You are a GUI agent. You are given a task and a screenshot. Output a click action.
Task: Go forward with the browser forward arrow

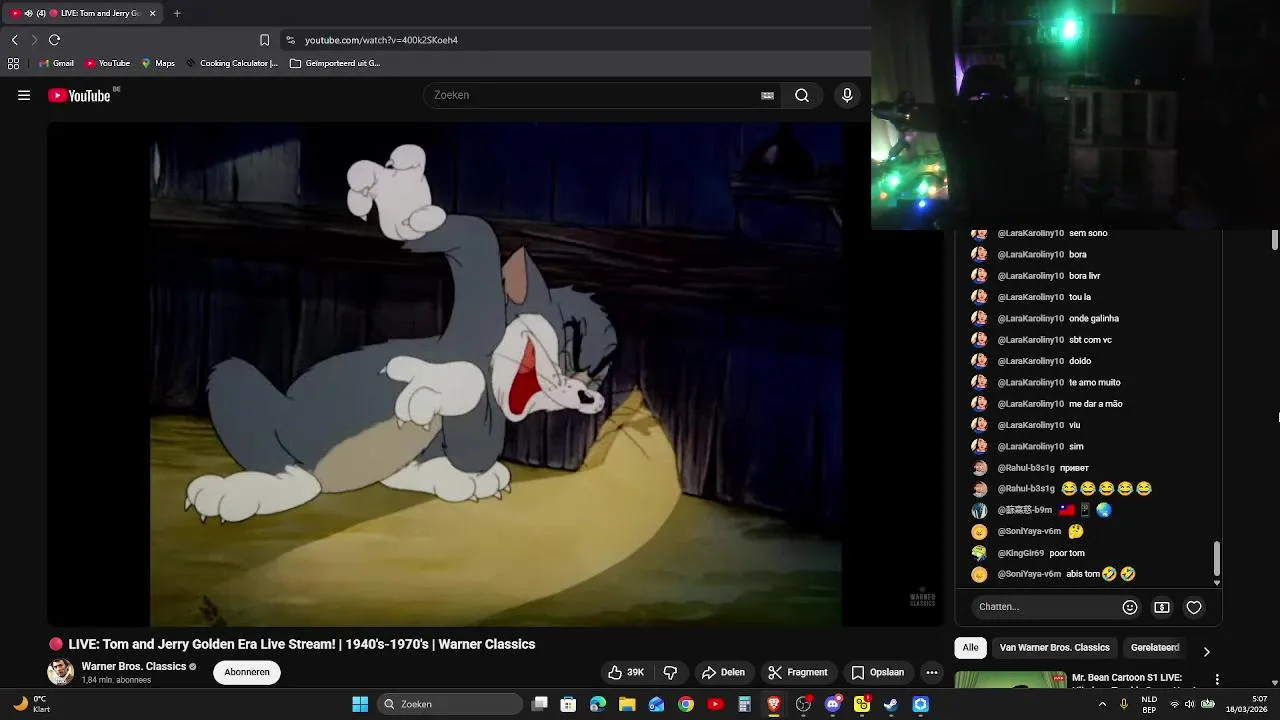click(x=34, y=40)
